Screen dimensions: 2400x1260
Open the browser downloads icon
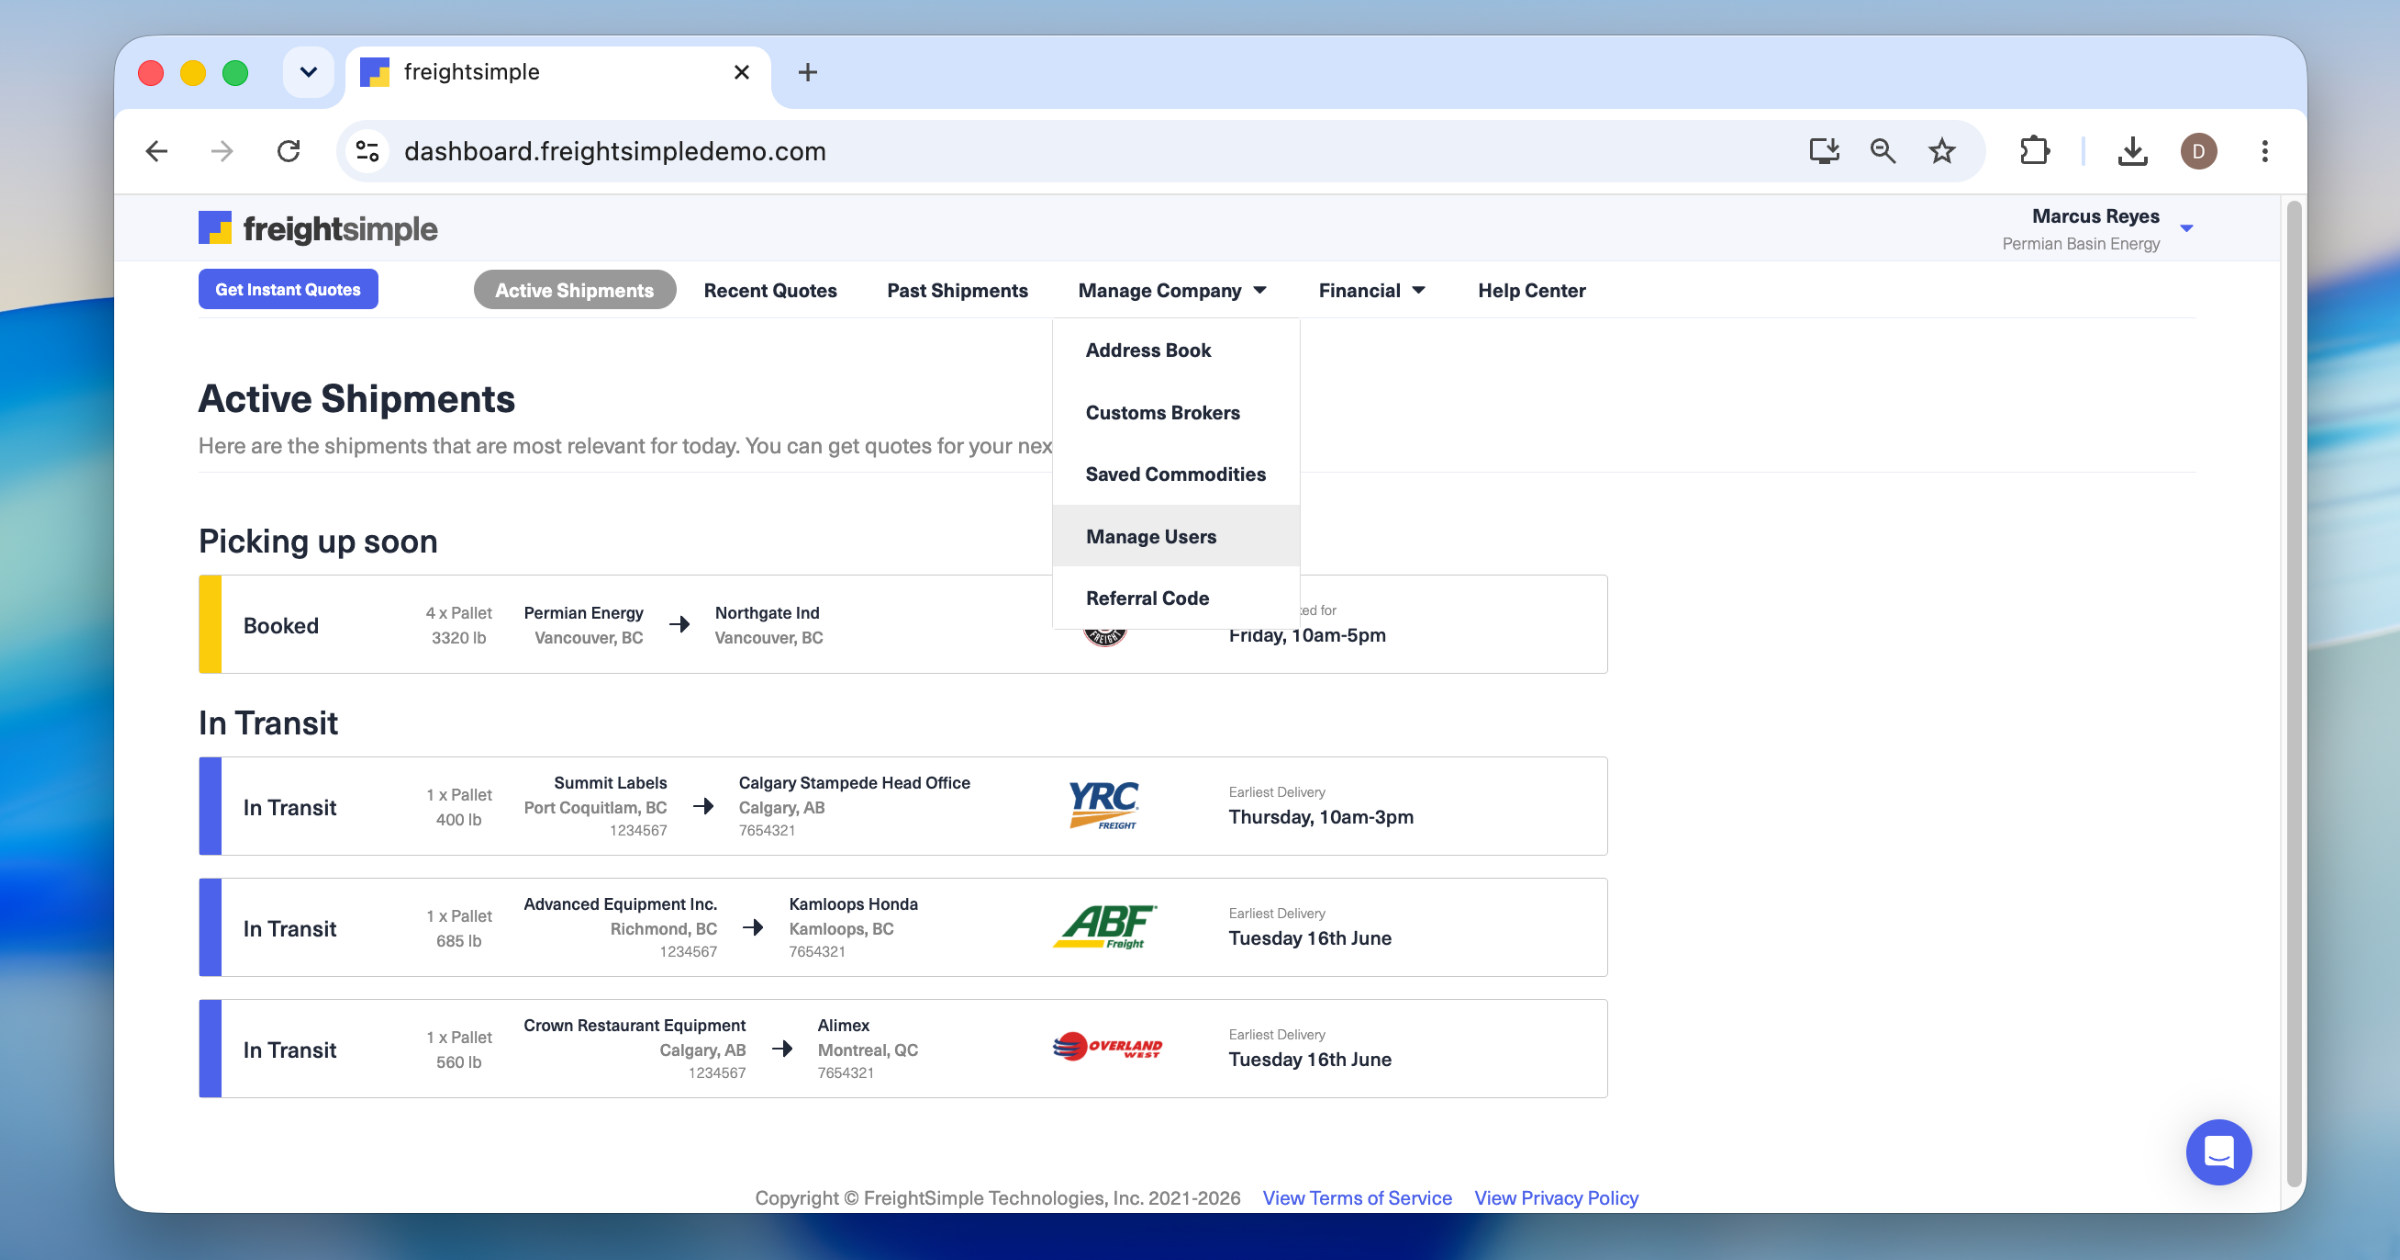pos(2132,151)
